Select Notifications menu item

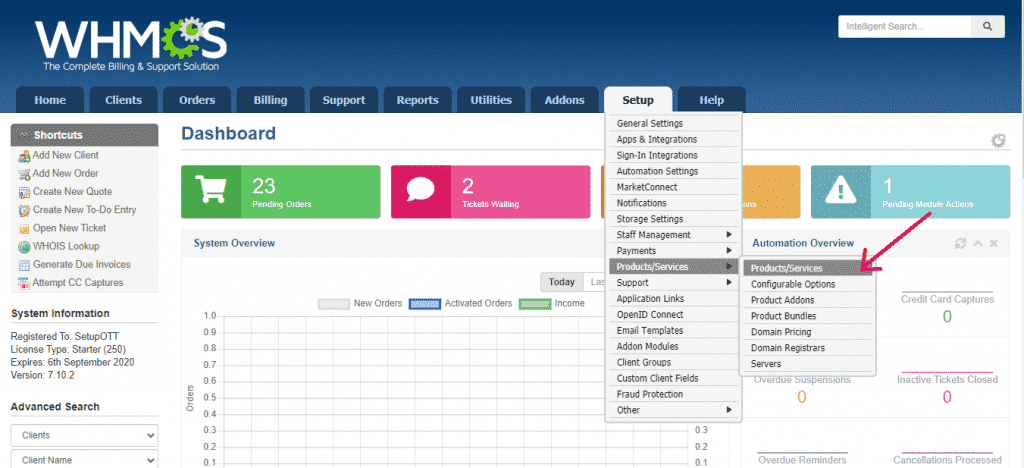click(x=673, y=203)
